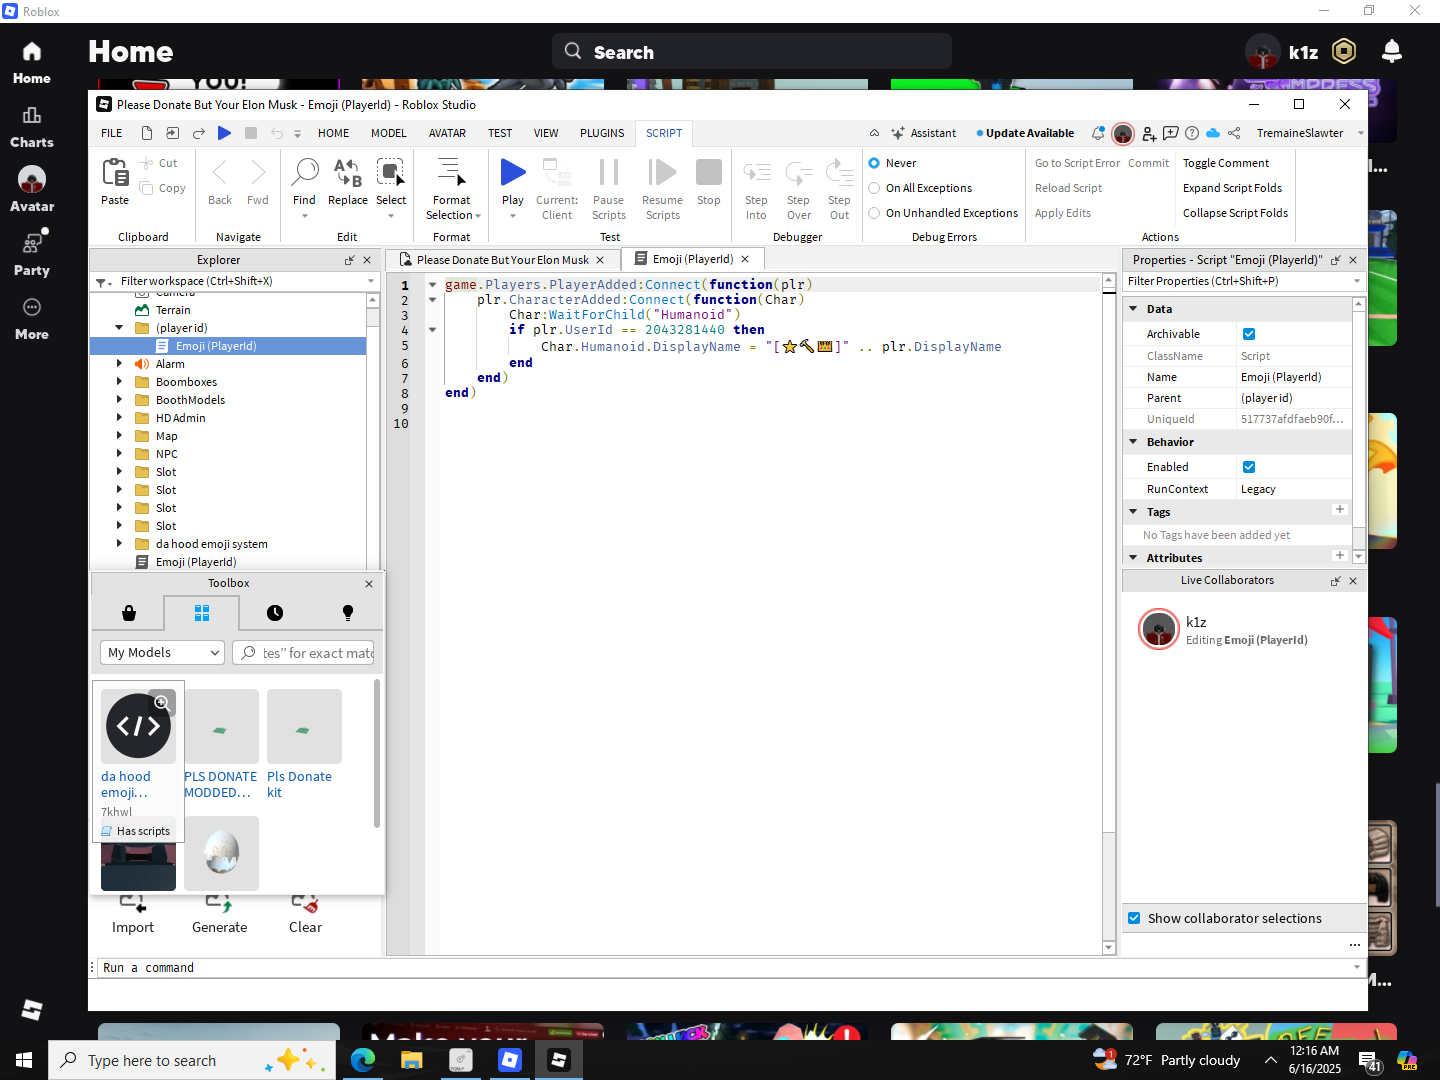1440x1080 pixels.
Task: Open the HOME ribbon tab
Action: click(x=333, y=133)
